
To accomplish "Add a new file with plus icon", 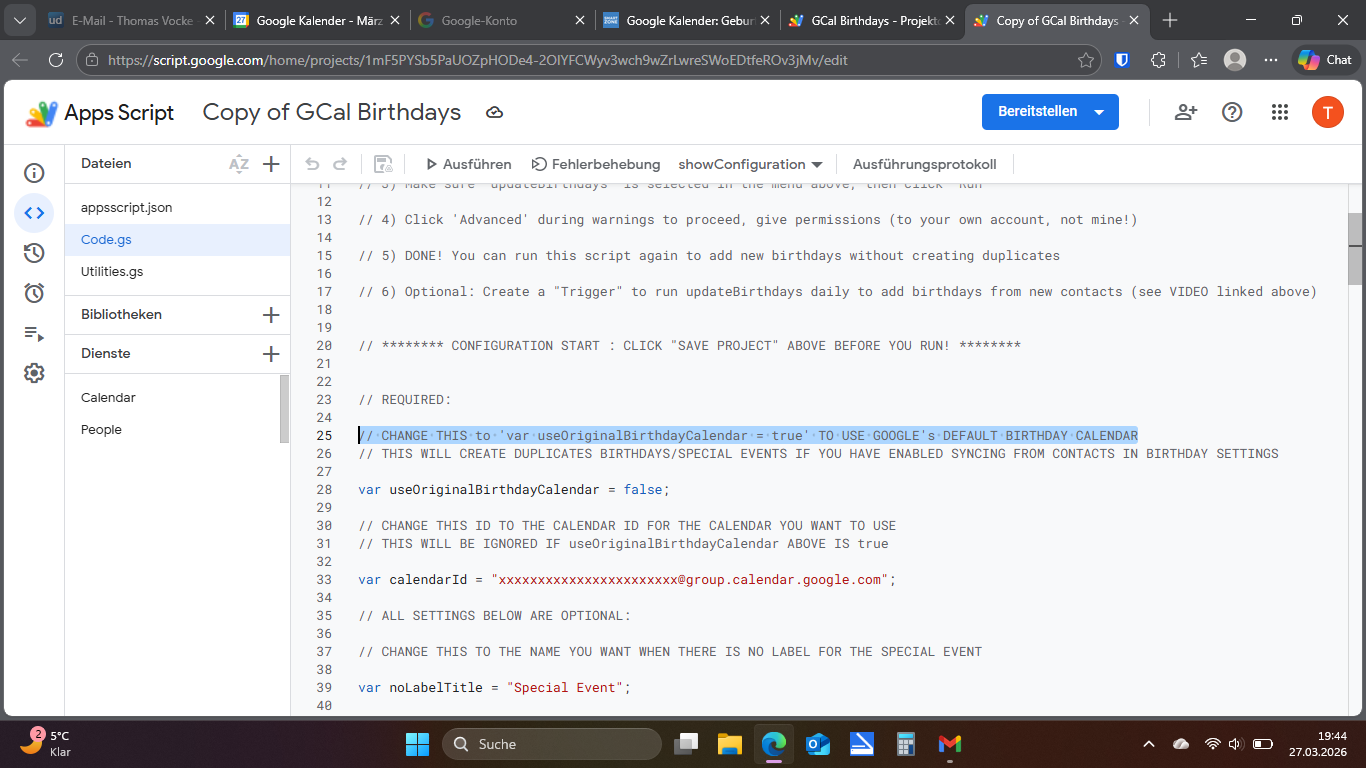I will point(271,164).
